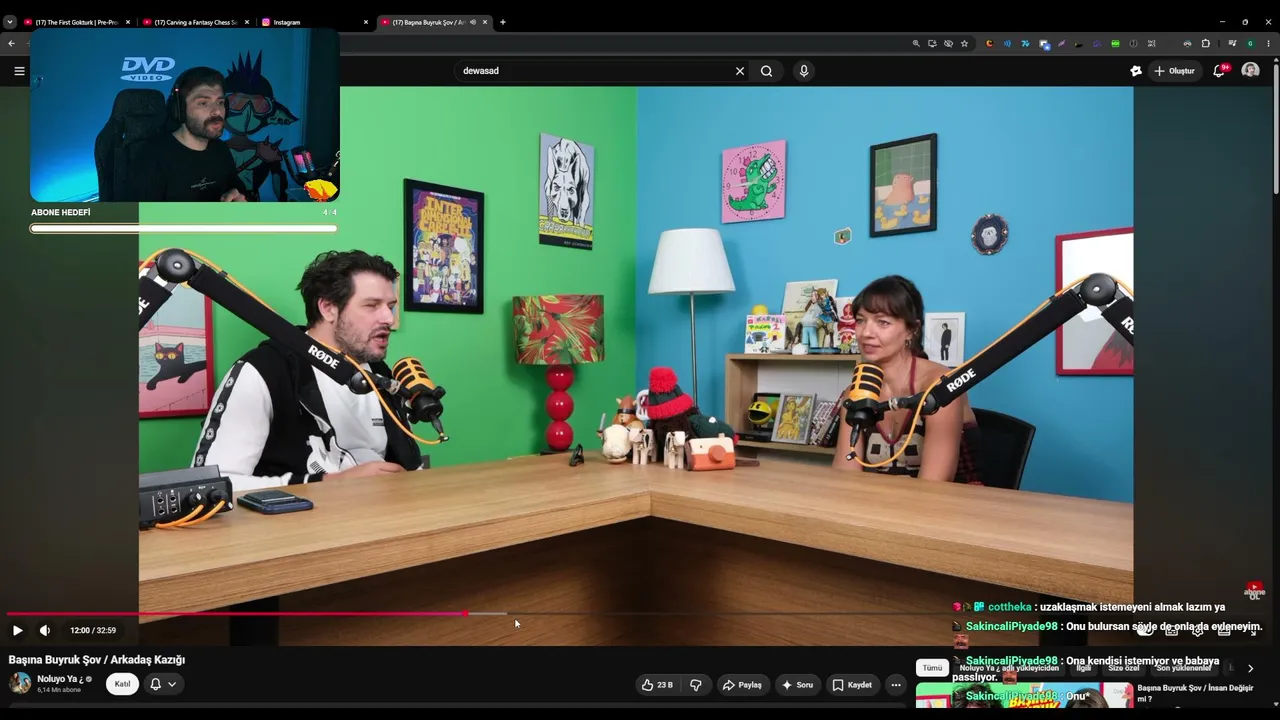Click the search magnifier button
This screenshot has width=1280, height=720.
766,71
